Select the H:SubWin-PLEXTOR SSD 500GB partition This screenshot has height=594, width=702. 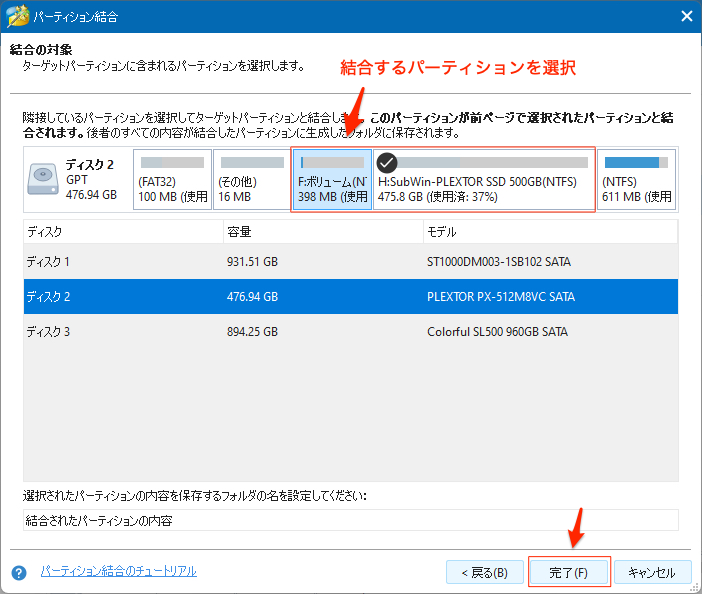(484, 181)
